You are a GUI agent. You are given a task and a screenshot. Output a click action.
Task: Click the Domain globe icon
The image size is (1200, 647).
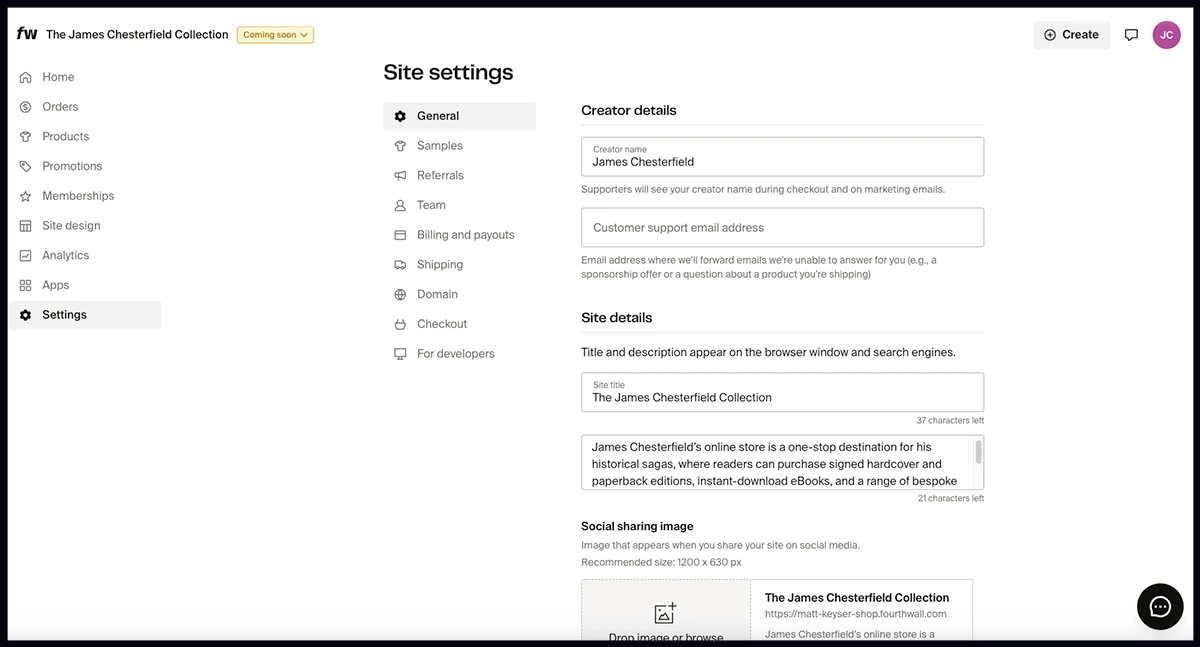pyautogui.click(x=400, y=295)
